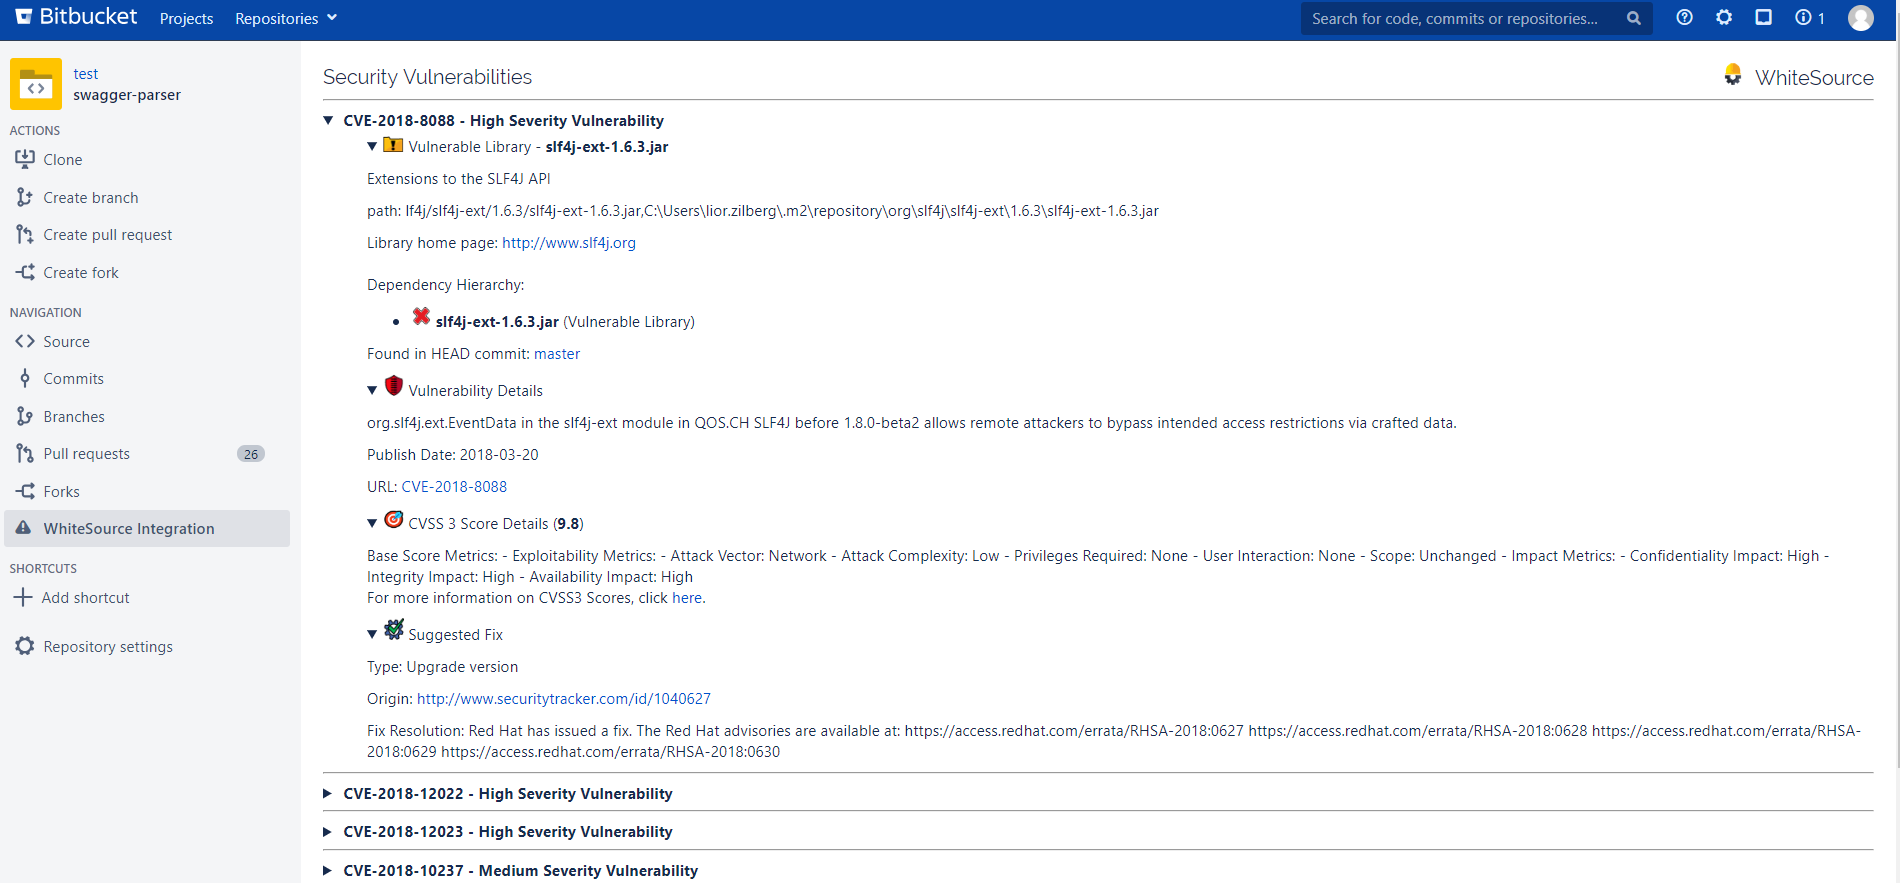
Task: Collapse the Vulnerability Details section
Action: pos(372,390)
